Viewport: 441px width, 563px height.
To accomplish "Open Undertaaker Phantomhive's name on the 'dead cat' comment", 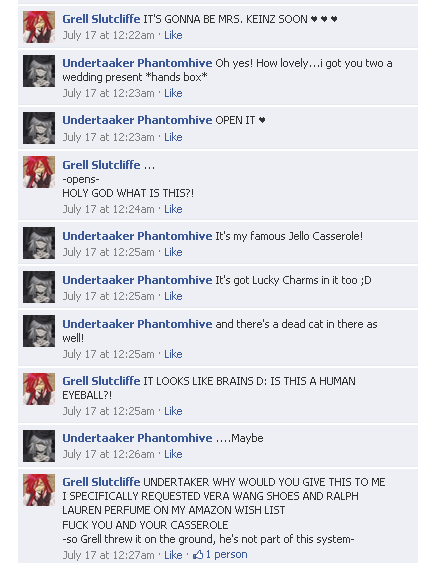I will pos(137,324).
